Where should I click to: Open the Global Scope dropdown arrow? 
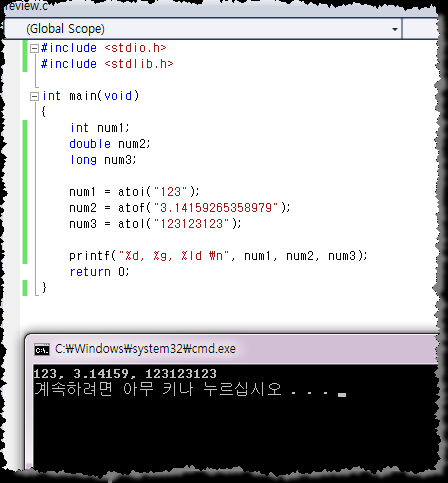coord(395,29)
